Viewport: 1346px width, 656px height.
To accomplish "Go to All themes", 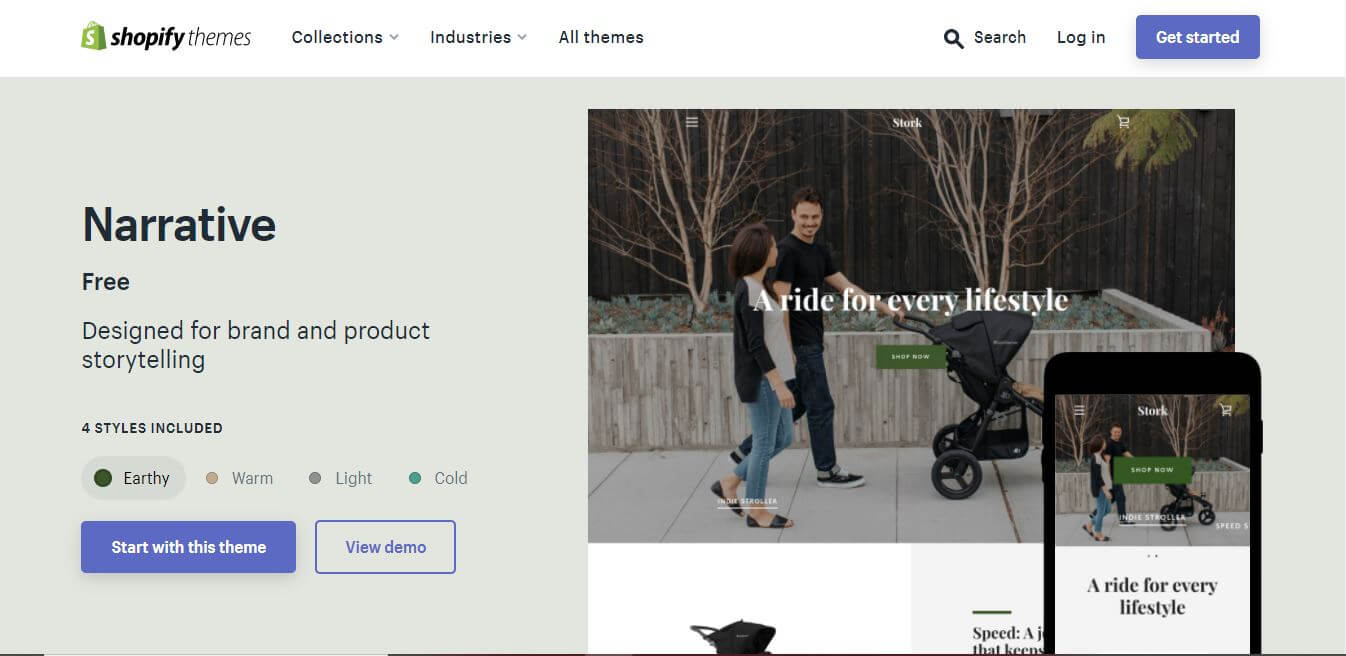I will (600, 37).
